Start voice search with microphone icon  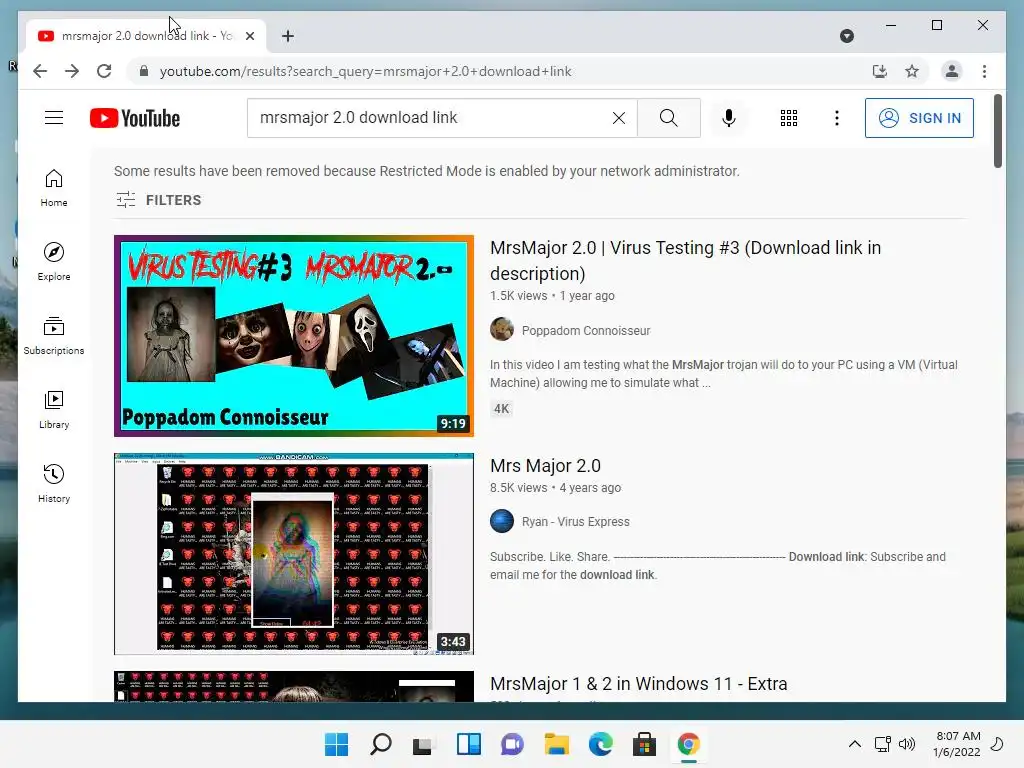click(x=729, y=118)
